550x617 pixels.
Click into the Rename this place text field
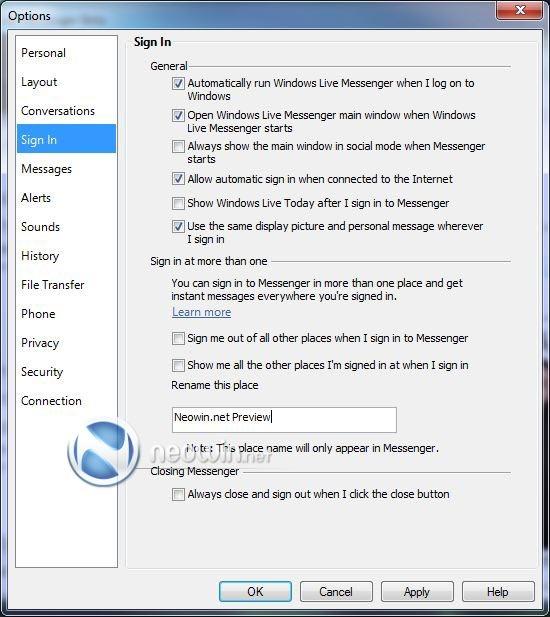click(x=284, y=419)
